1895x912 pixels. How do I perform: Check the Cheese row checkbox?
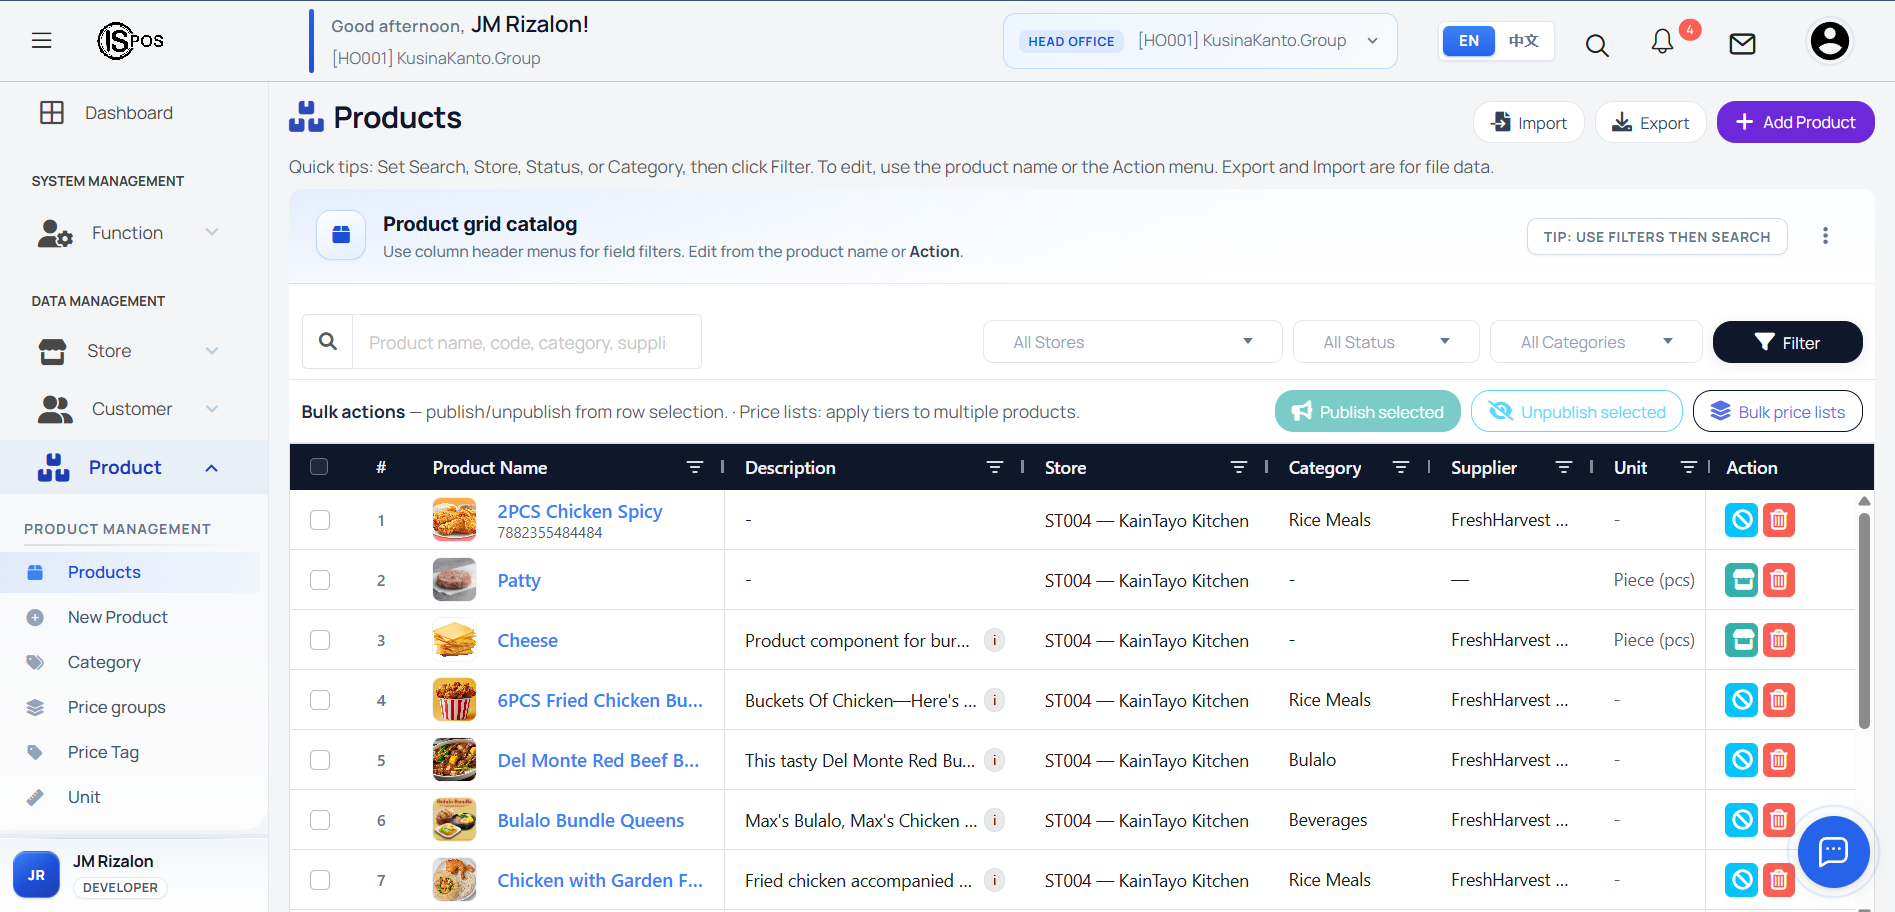click(x=320, y=640)
